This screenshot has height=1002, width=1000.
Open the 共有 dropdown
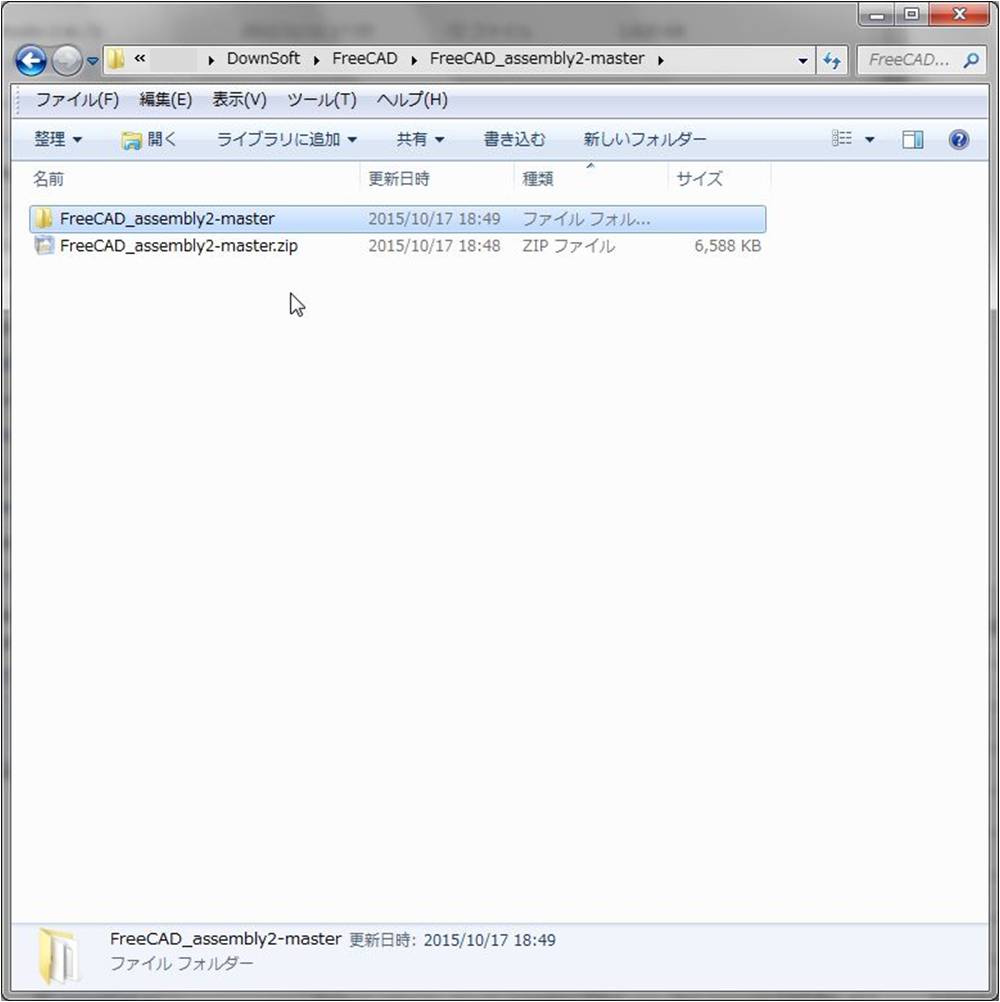tap(420, 139)
